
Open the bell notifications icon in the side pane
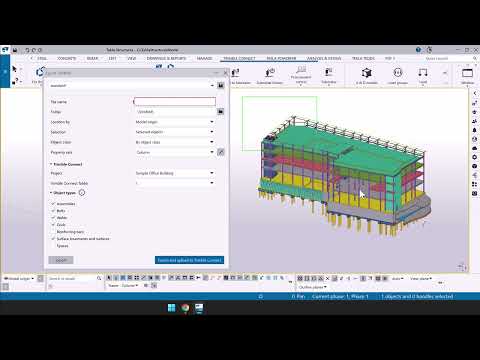[x=475, y=130]
